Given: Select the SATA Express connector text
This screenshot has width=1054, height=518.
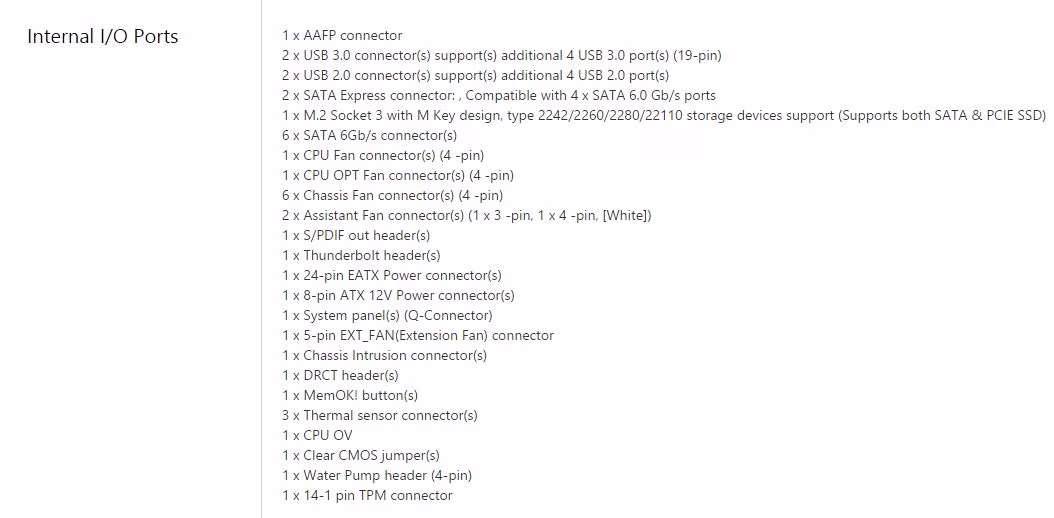Looking at the screenshot, I should [499, 95].
